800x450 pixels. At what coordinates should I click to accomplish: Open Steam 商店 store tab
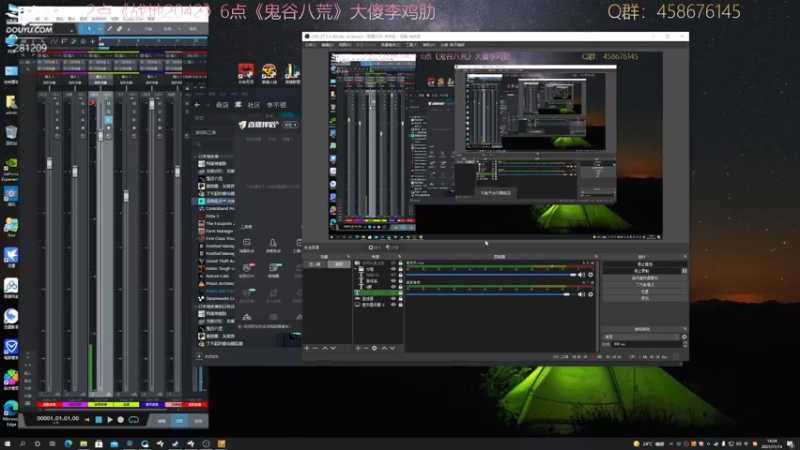[x=222, y=105]
